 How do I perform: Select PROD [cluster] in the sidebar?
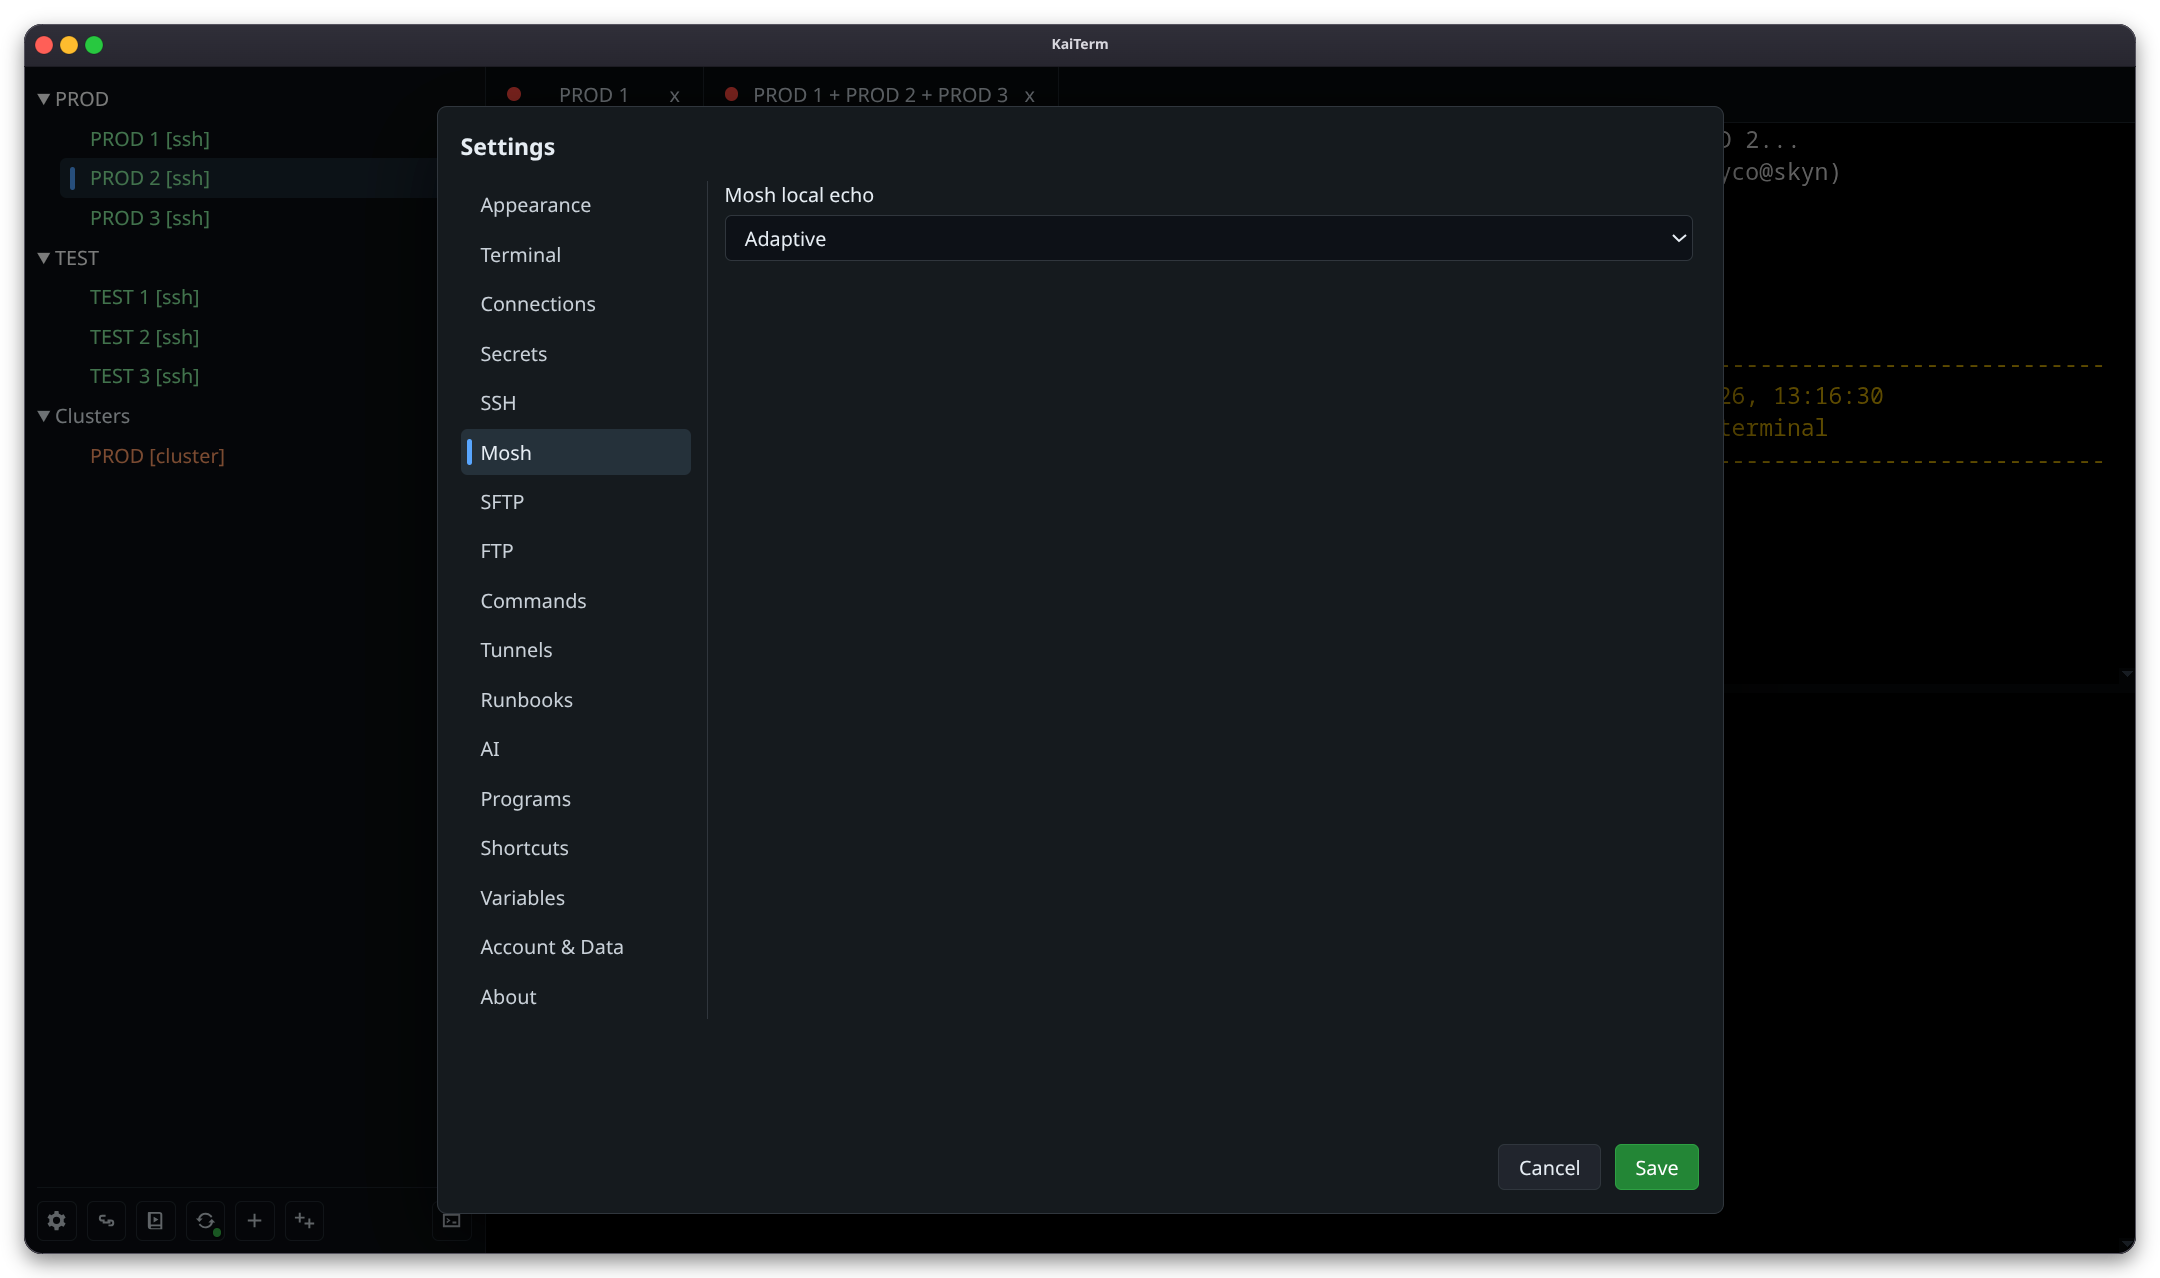pos(157,456)
